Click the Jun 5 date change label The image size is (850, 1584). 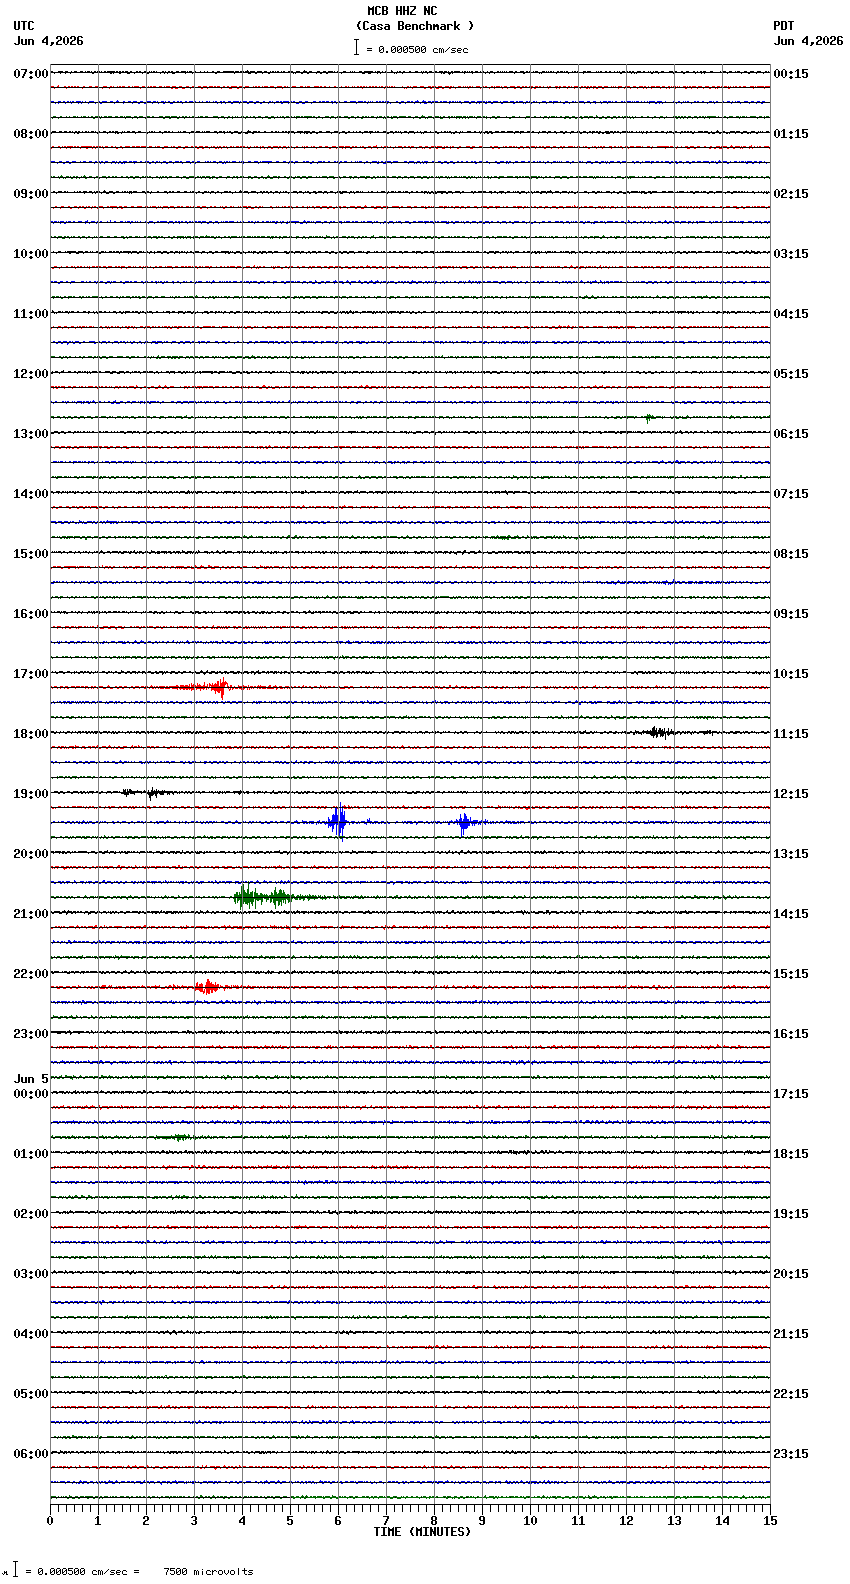[x=31, y=1079]
